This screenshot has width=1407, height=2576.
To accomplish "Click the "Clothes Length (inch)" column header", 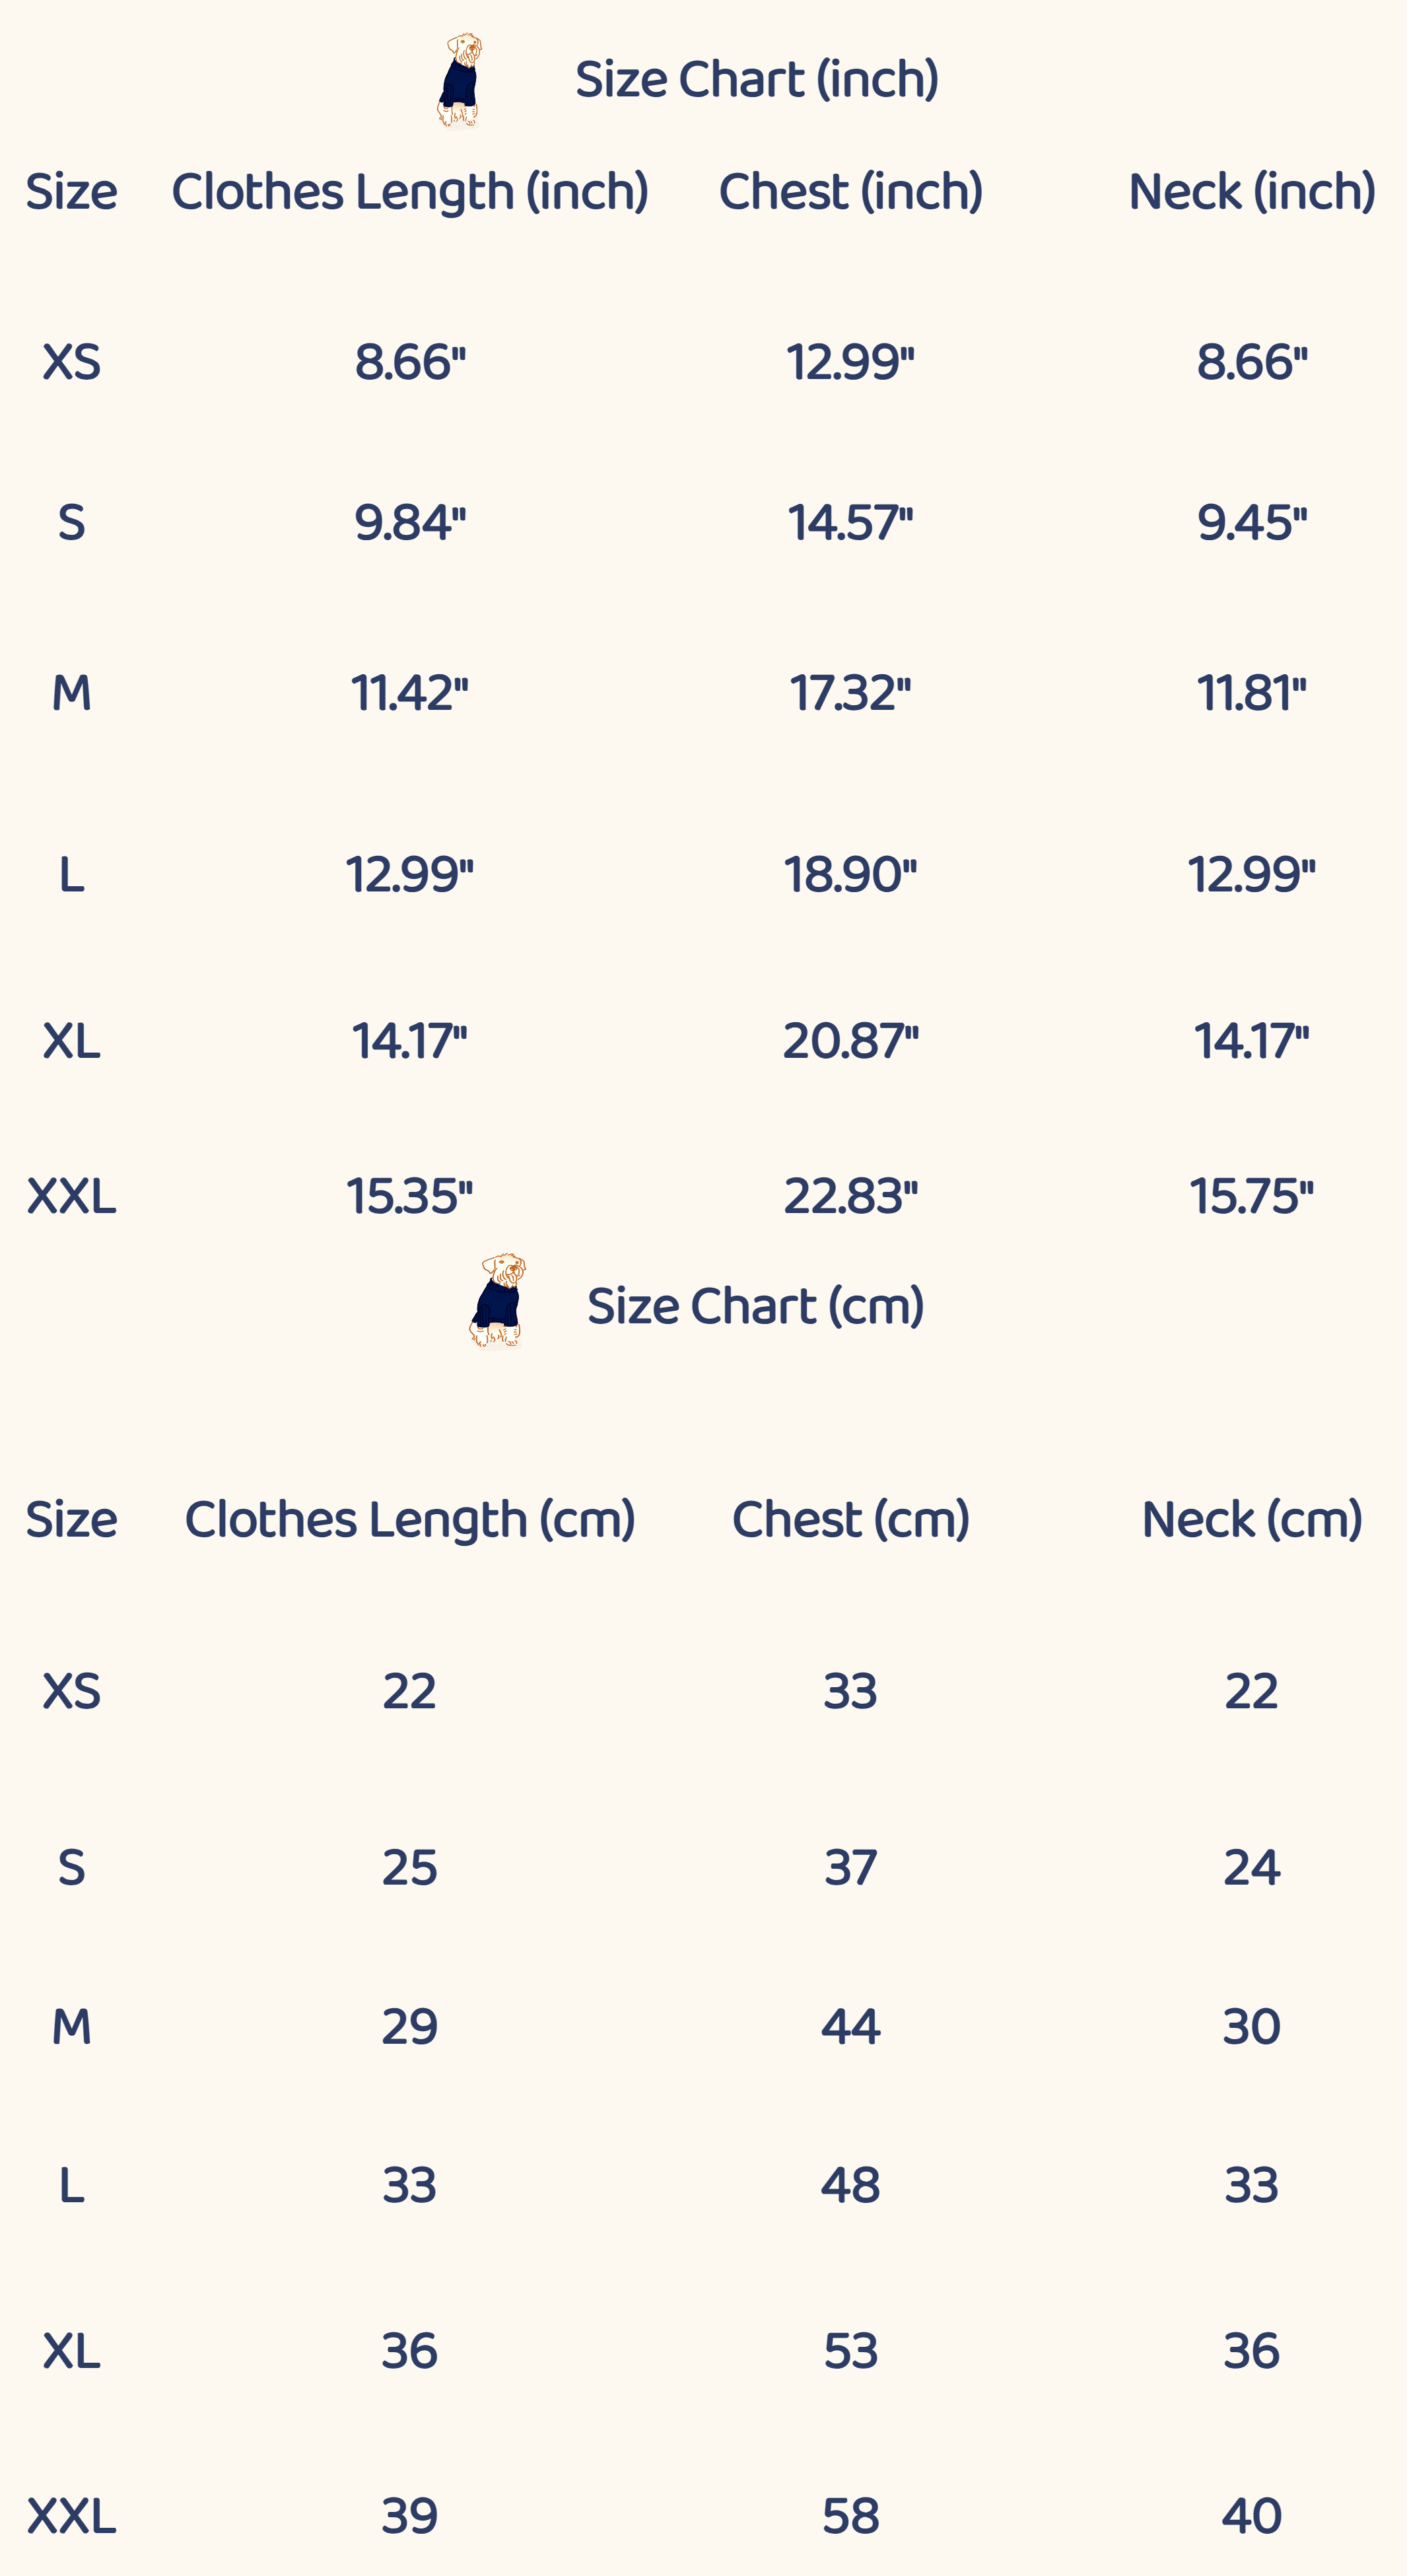I will [x=410, y=192].
